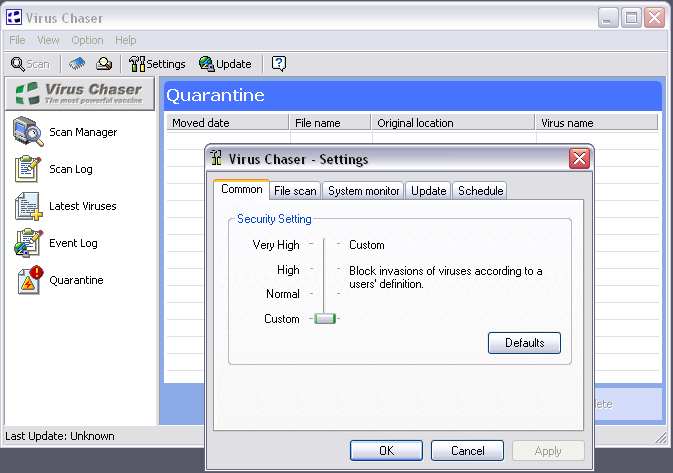This screenshot has width=673, height=473.
Task: Click the disk scan toolbar icon
Action: tap(104, 64)
